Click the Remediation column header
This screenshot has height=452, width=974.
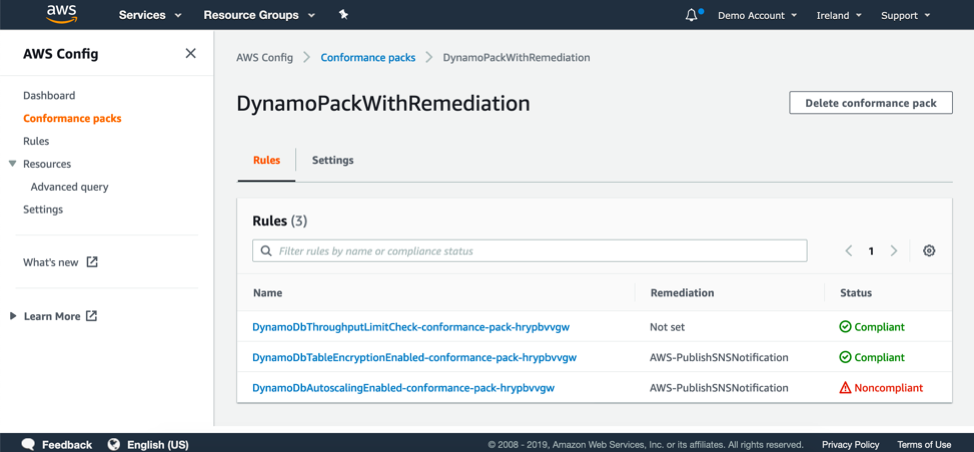[682, 292]
